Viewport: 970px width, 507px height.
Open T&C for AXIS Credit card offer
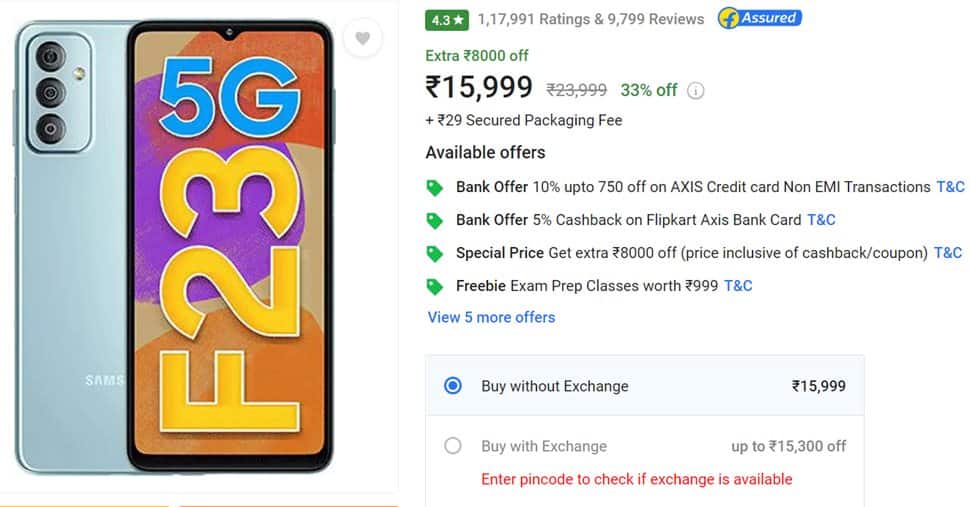(950, 187)
